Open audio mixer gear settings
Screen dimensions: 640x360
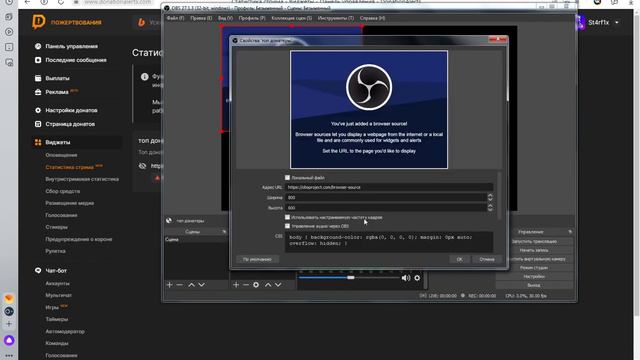pos(417,278)
